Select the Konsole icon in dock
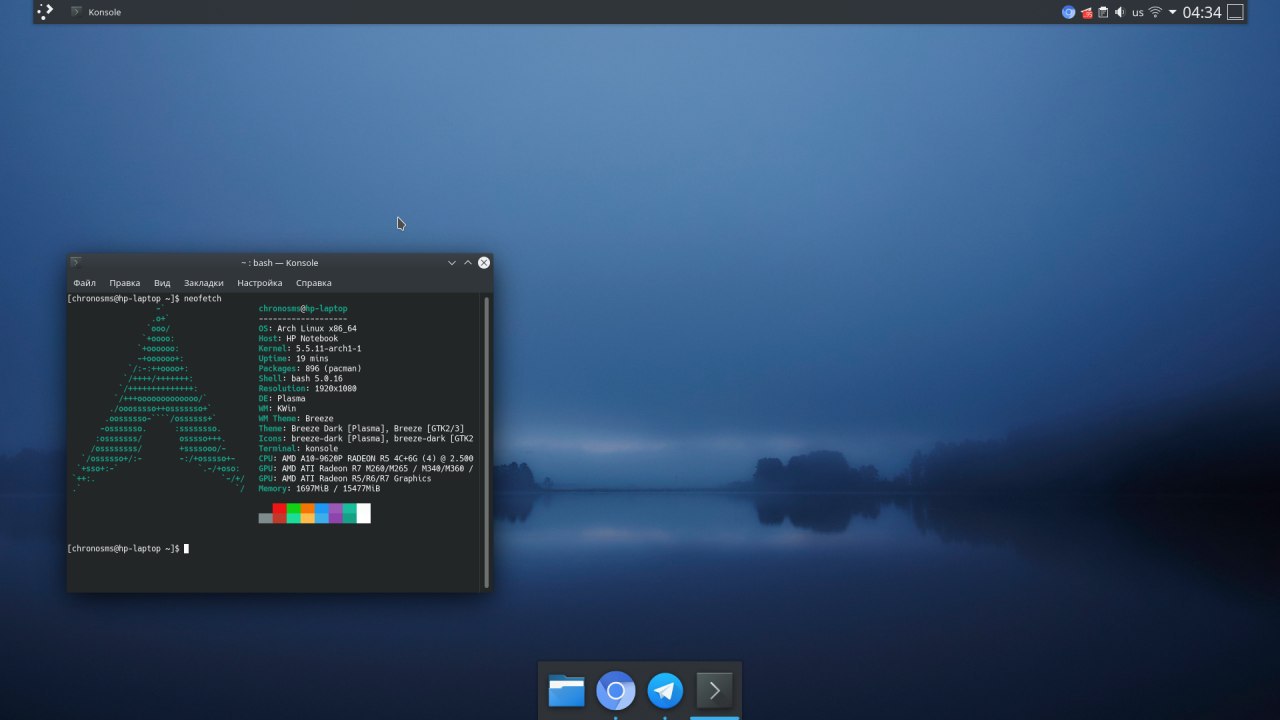 point(714,690)
